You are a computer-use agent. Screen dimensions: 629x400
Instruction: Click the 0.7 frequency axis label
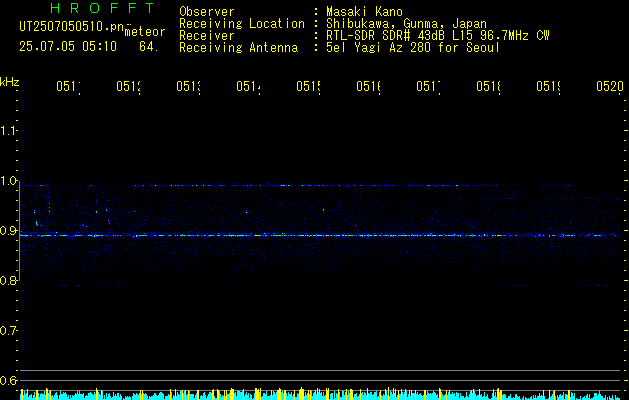coord(8,331)
